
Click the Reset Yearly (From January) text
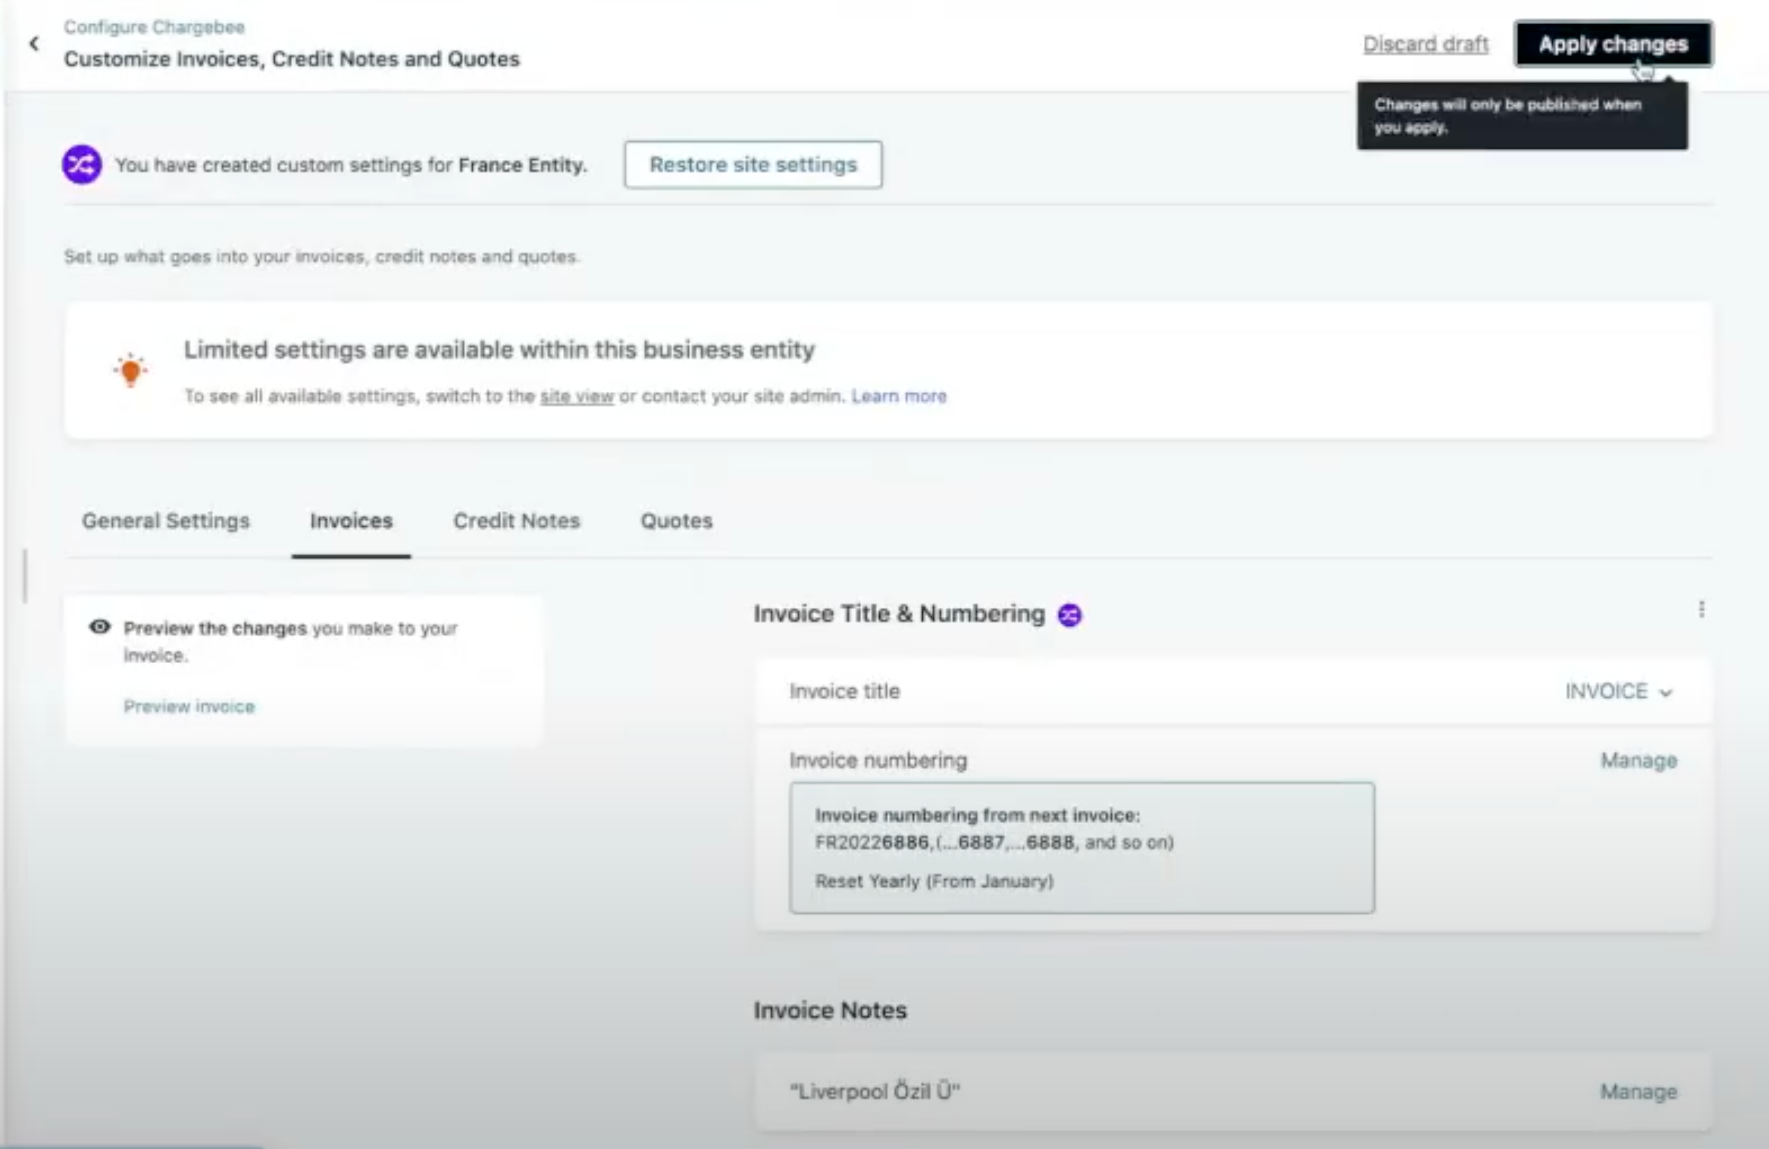934,881
